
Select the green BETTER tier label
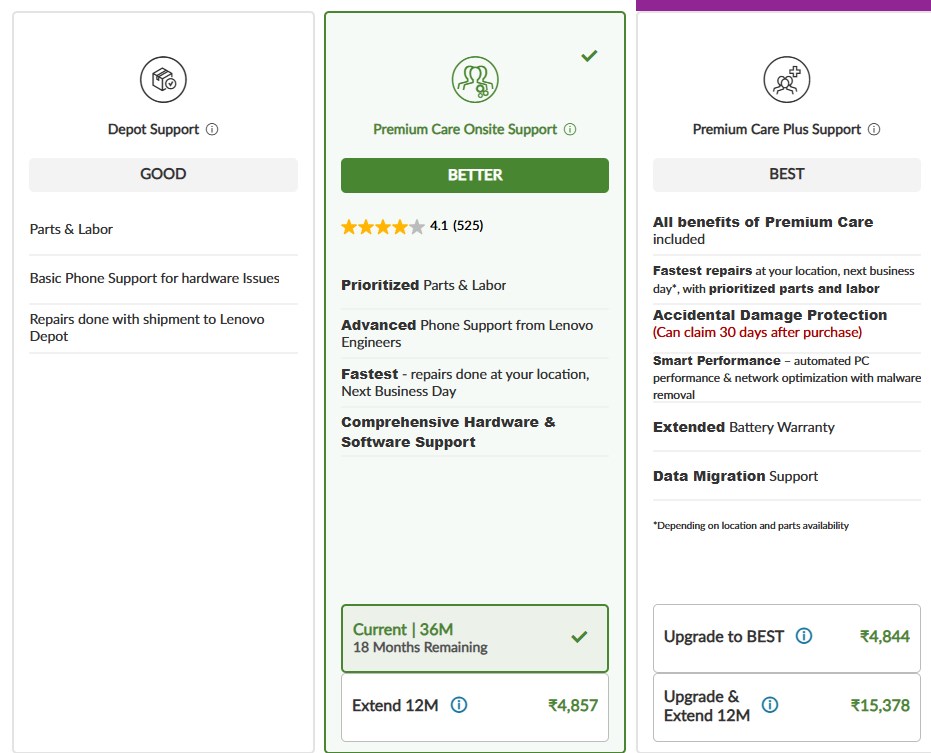click(x=475, y=175)
